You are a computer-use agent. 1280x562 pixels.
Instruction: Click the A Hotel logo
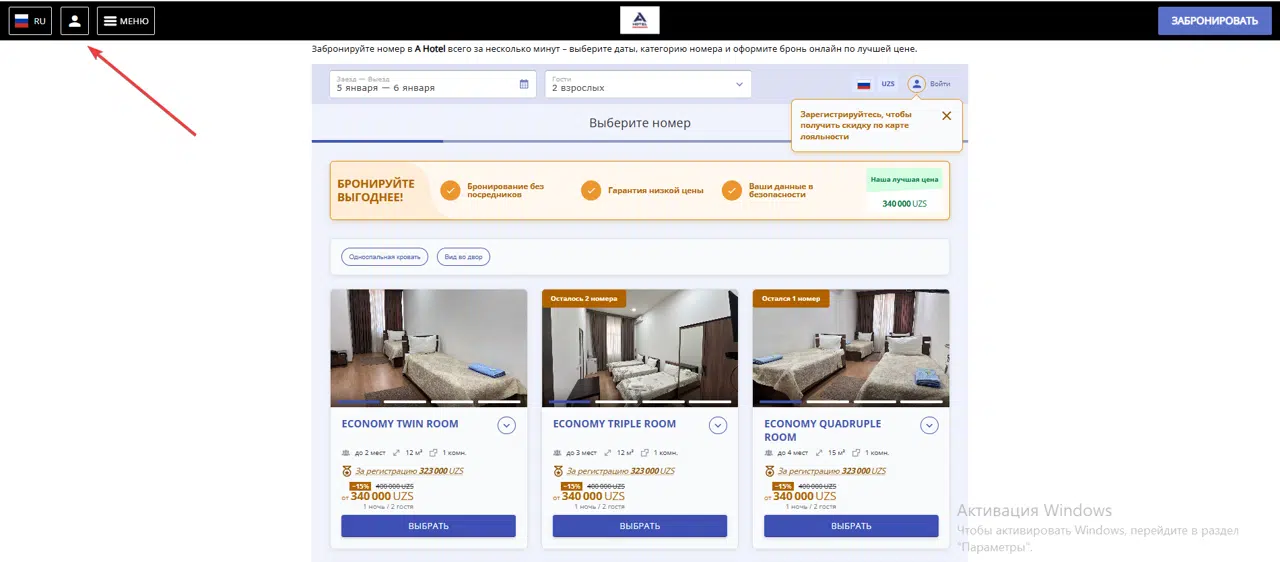coord(639,21)
